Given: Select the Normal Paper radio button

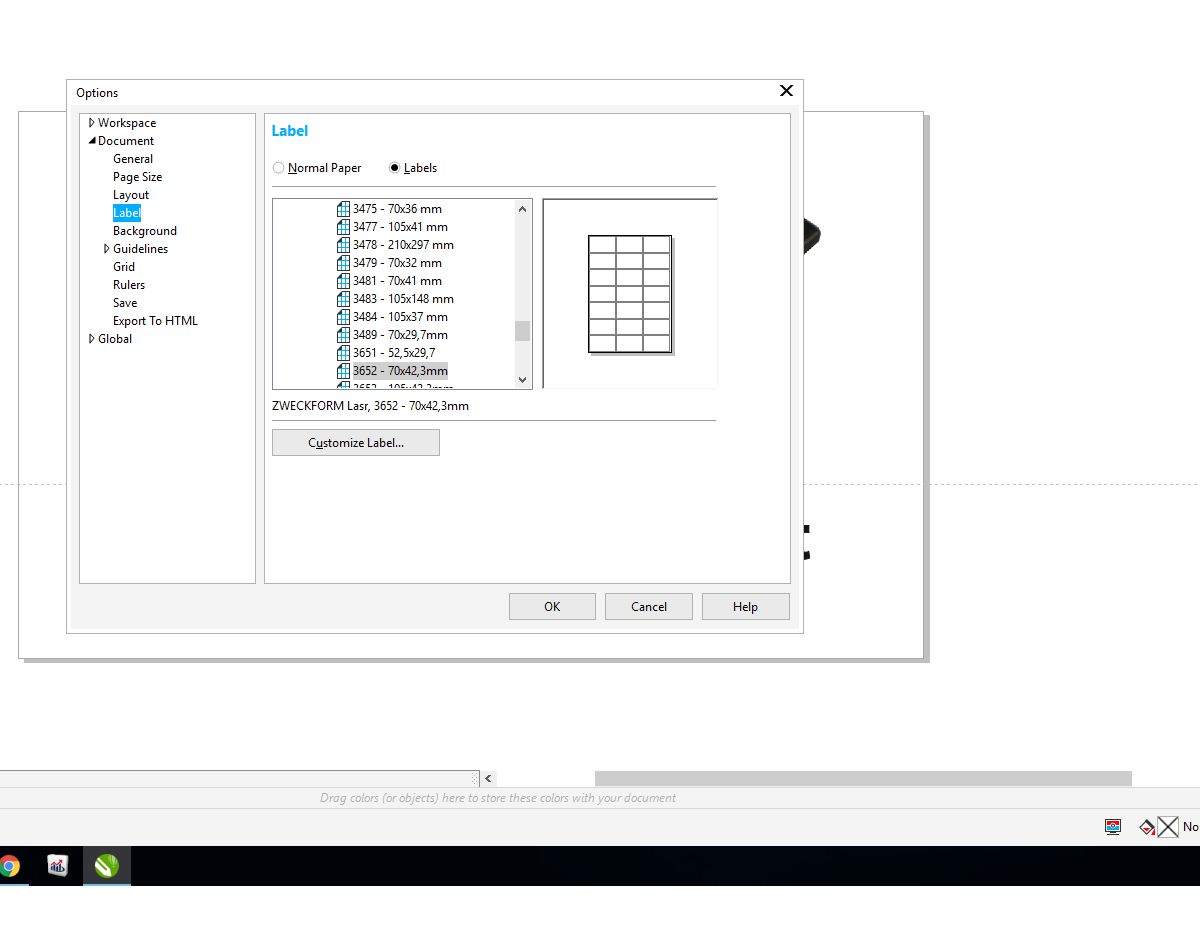Looking at the screenshot, I should [279, 168].
